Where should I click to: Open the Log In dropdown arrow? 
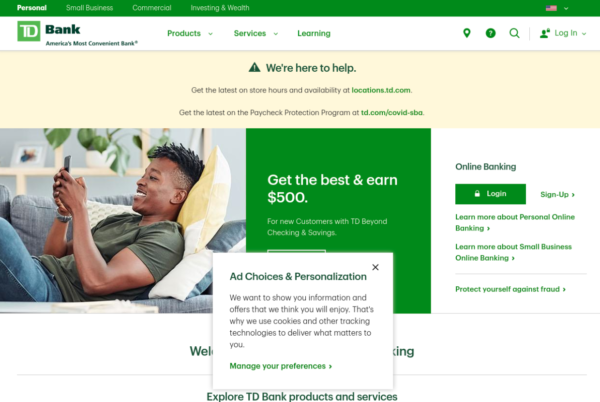(584, 34)
